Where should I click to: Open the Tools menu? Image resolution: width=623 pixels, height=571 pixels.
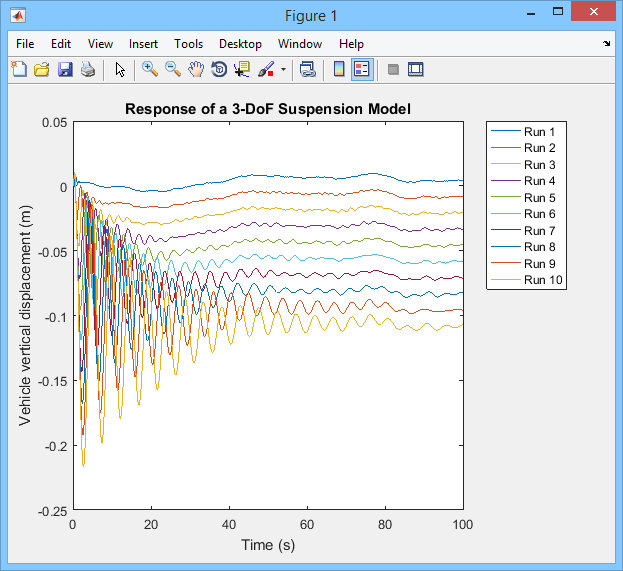point(188,44)
